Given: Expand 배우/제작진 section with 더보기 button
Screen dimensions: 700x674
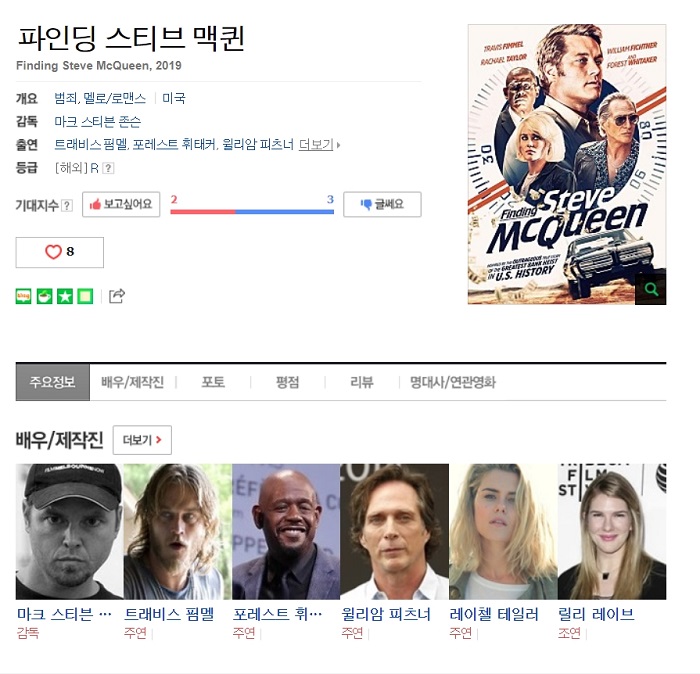Looking at the screenshot, I should 142,440.
